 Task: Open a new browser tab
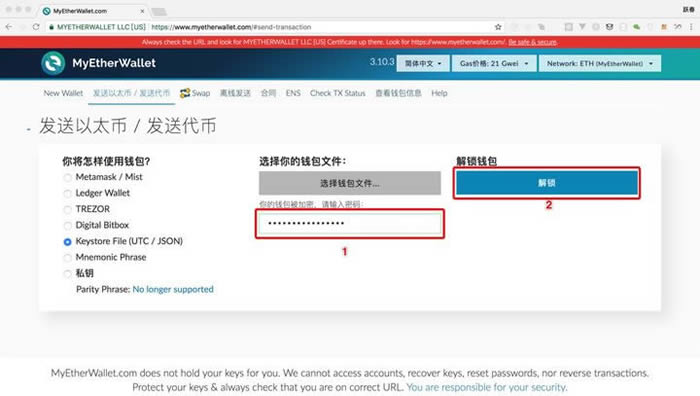click(x=159, y=11)
